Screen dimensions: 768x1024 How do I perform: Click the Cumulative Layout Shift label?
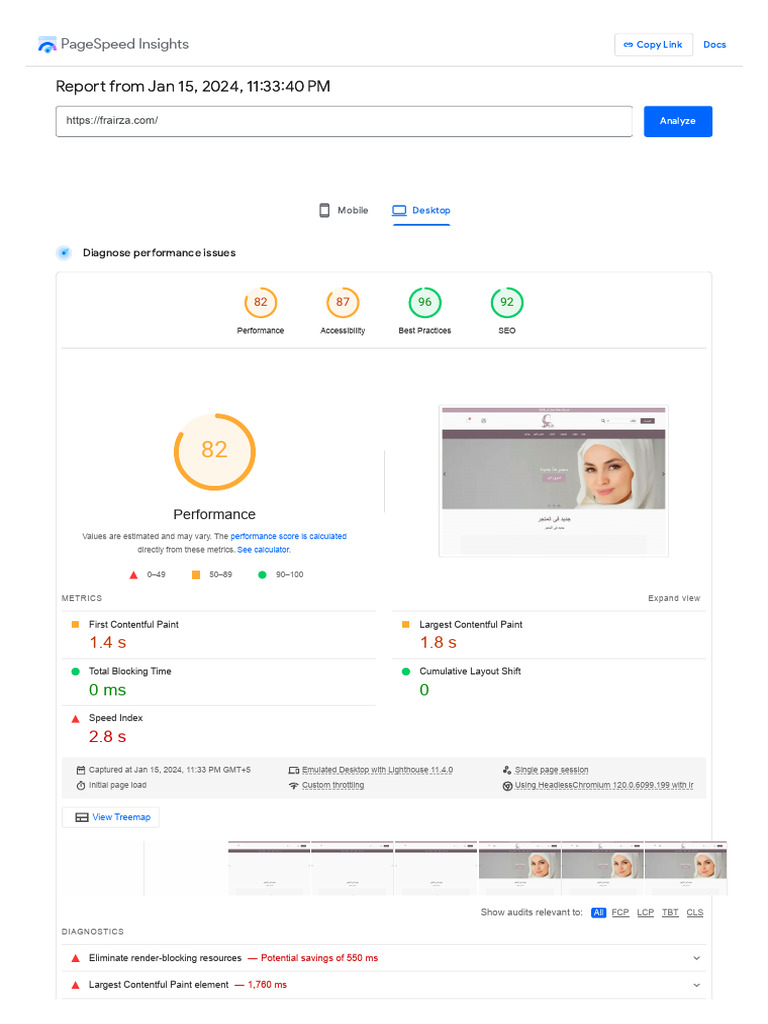pos(470,671)
